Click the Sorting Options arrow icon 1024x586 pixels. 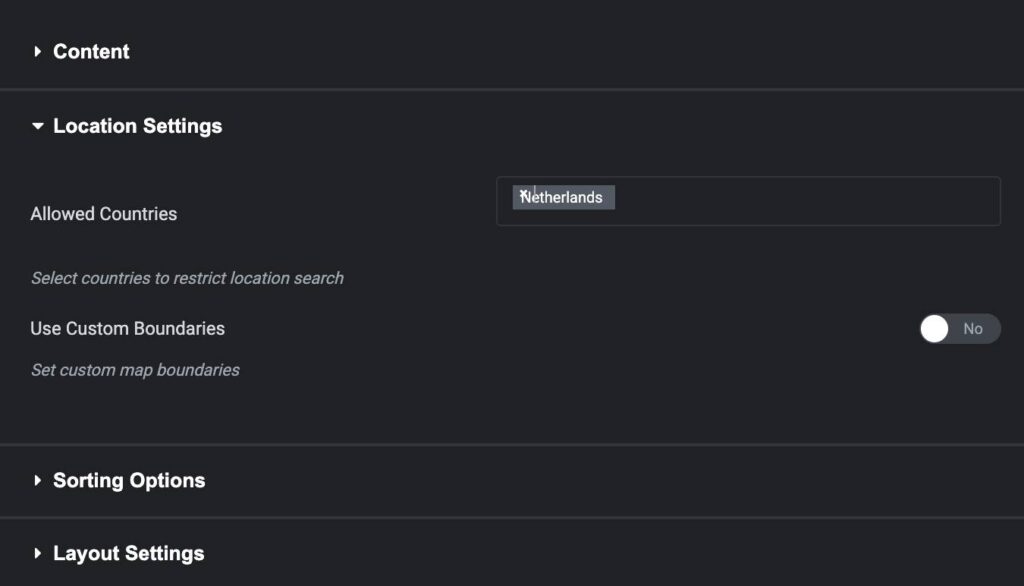click(38, 481)
